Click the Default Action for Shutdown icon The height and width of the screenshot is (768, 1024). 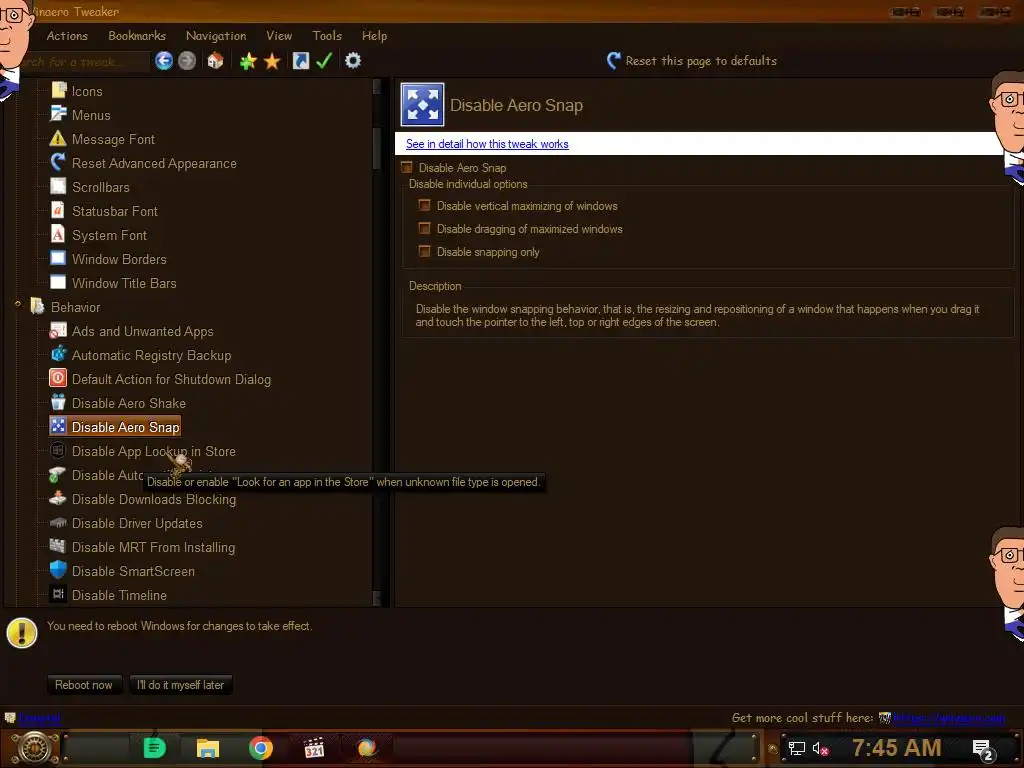click(x=58, y=378)
